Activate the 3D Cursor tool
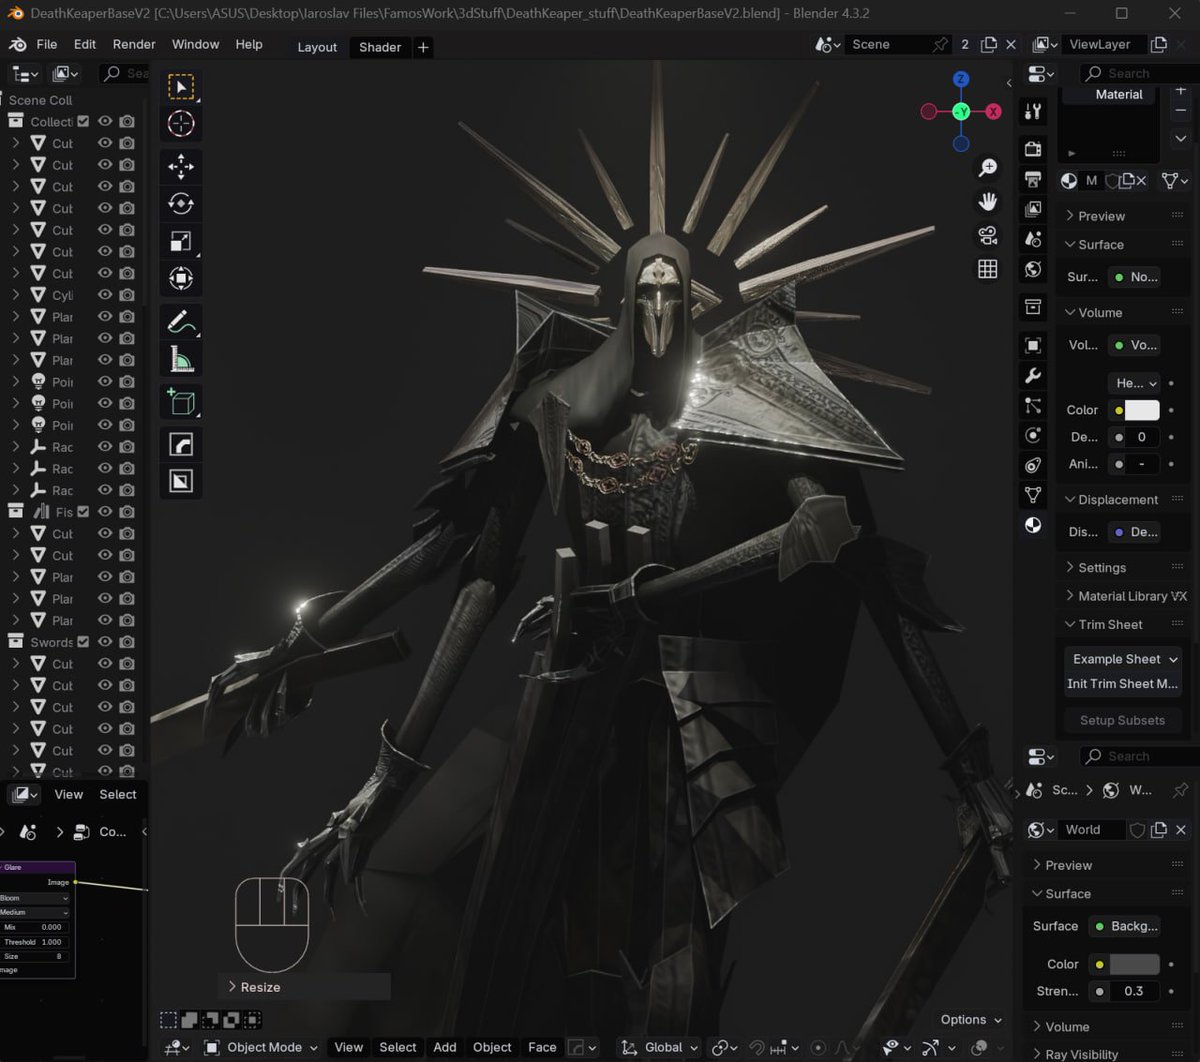 coord(181,124)
